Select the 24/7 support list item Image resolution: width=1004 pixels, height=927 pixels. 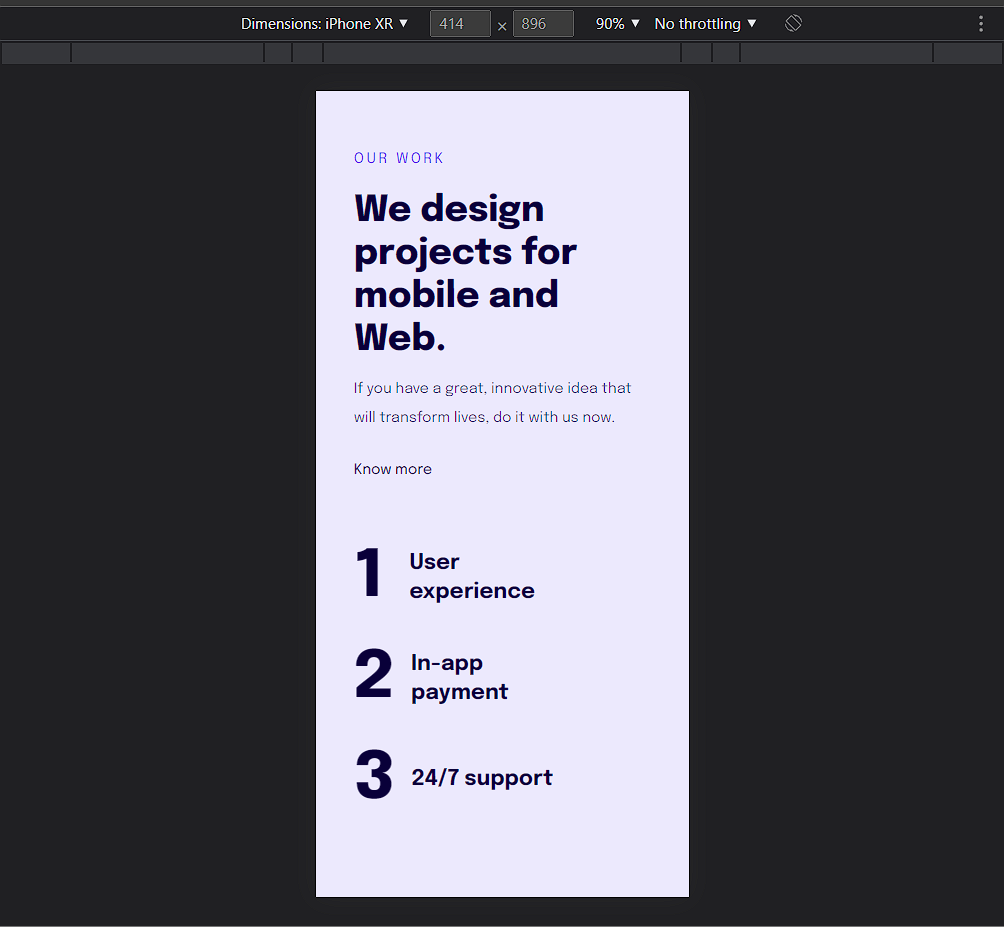coord(481,777)
